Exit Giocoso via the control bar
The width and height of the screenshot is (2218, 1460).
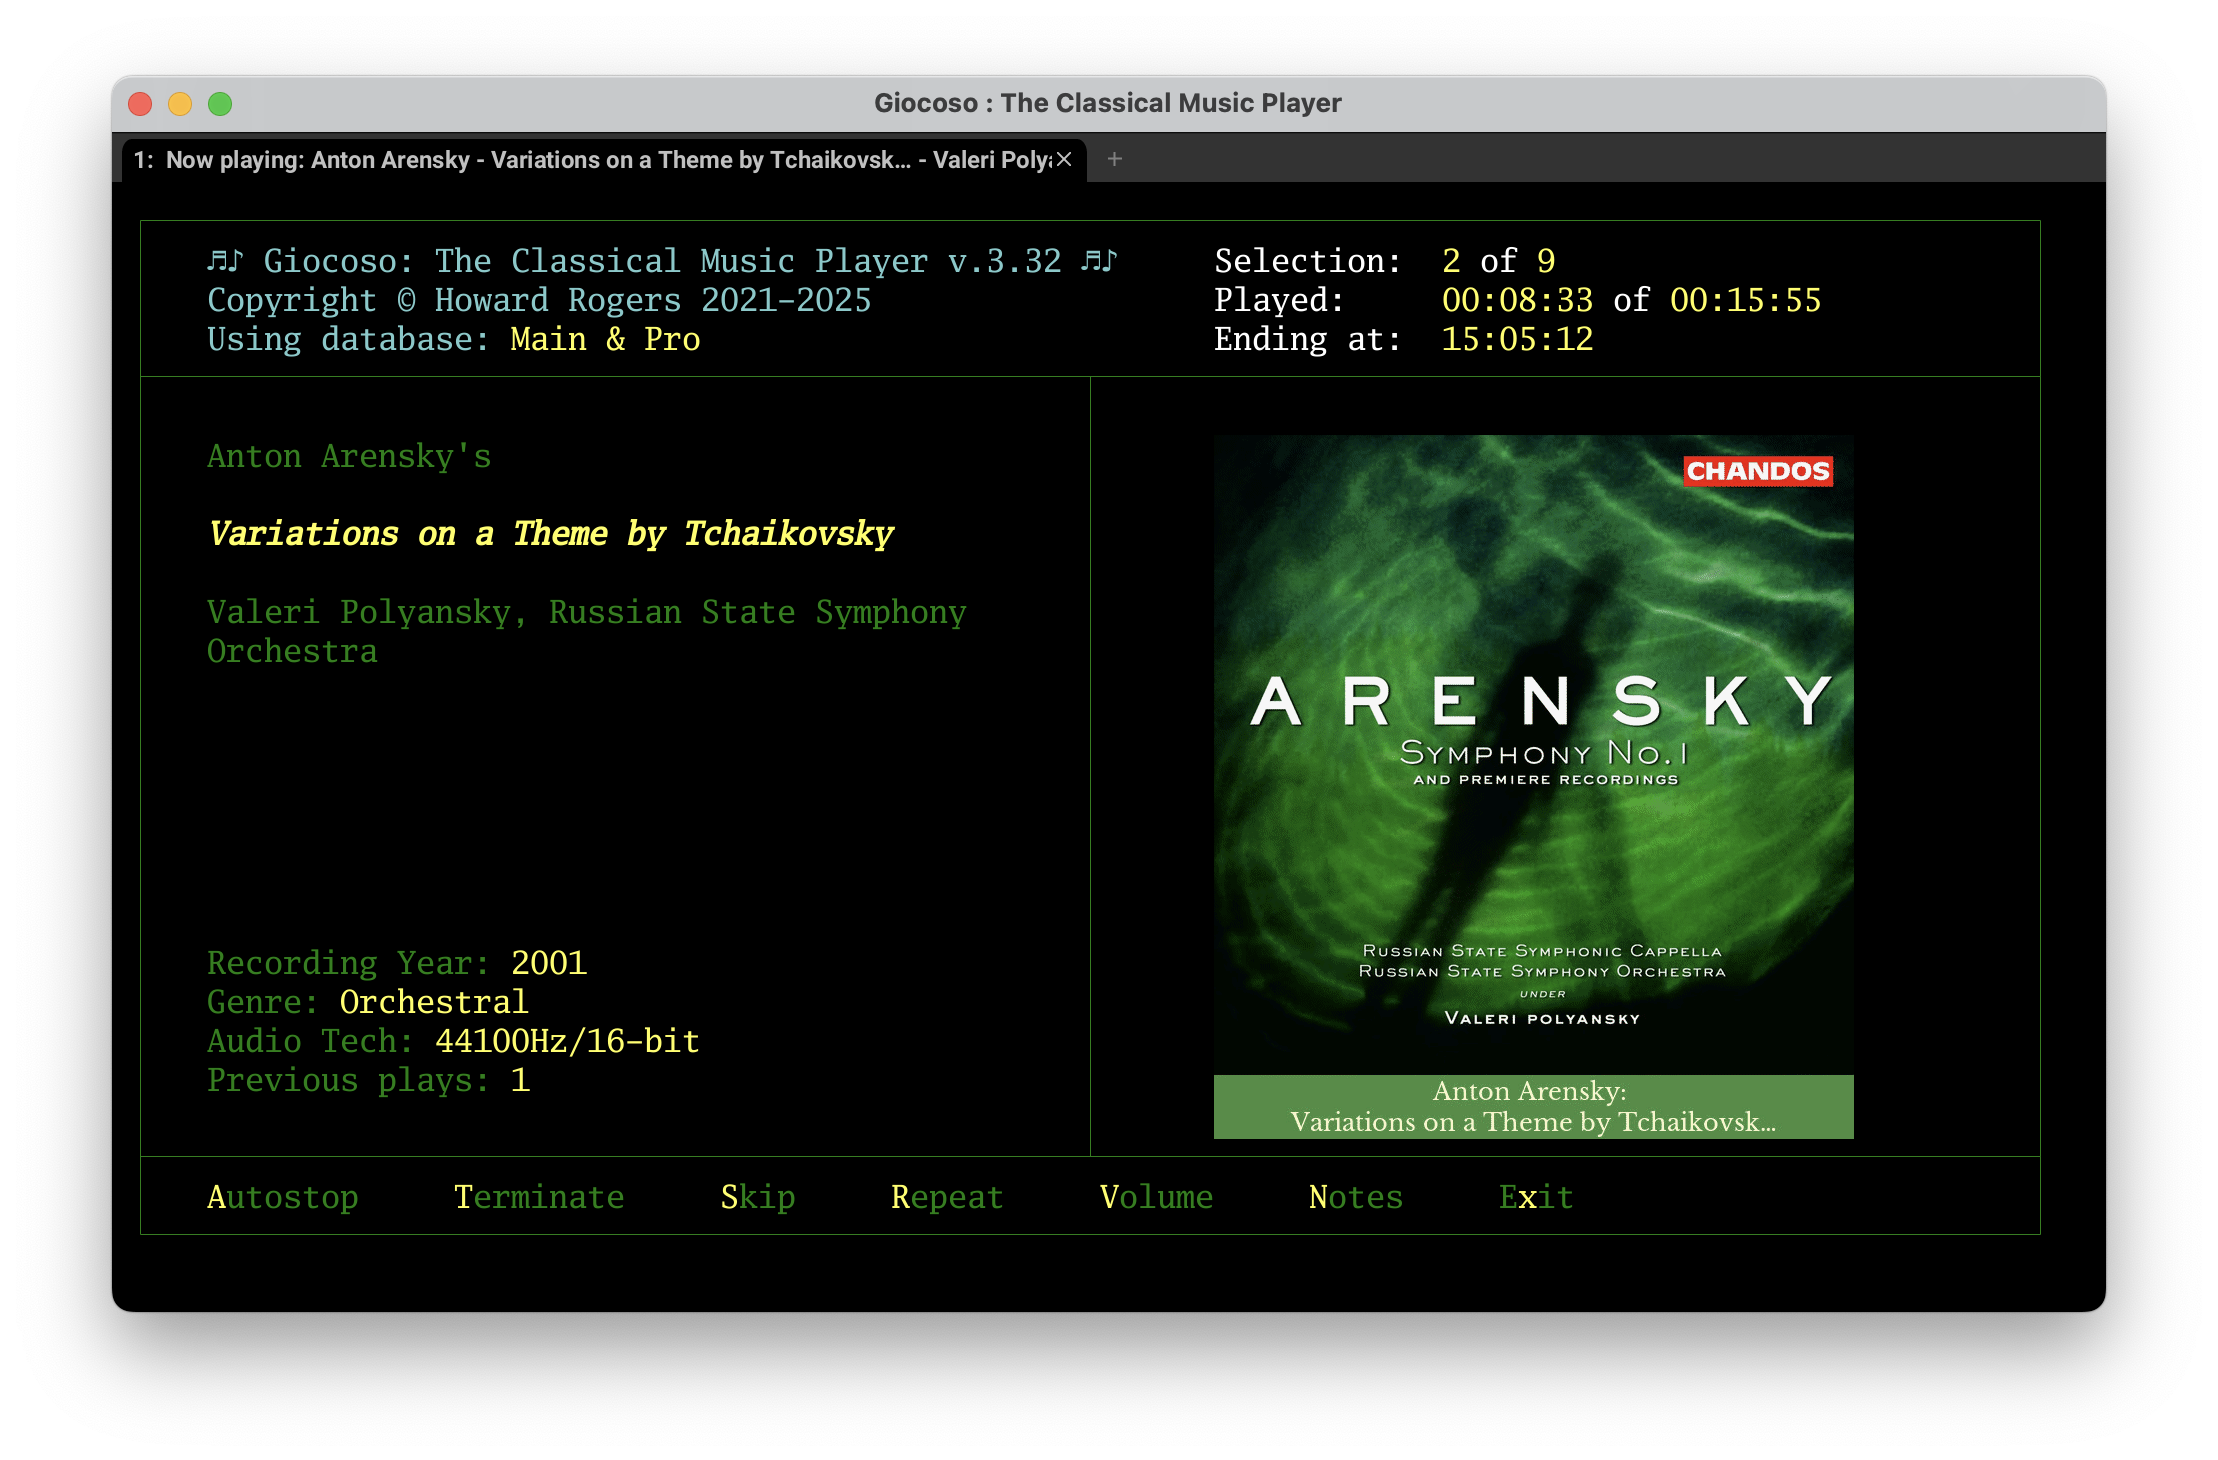(x=1536, y=1196)
